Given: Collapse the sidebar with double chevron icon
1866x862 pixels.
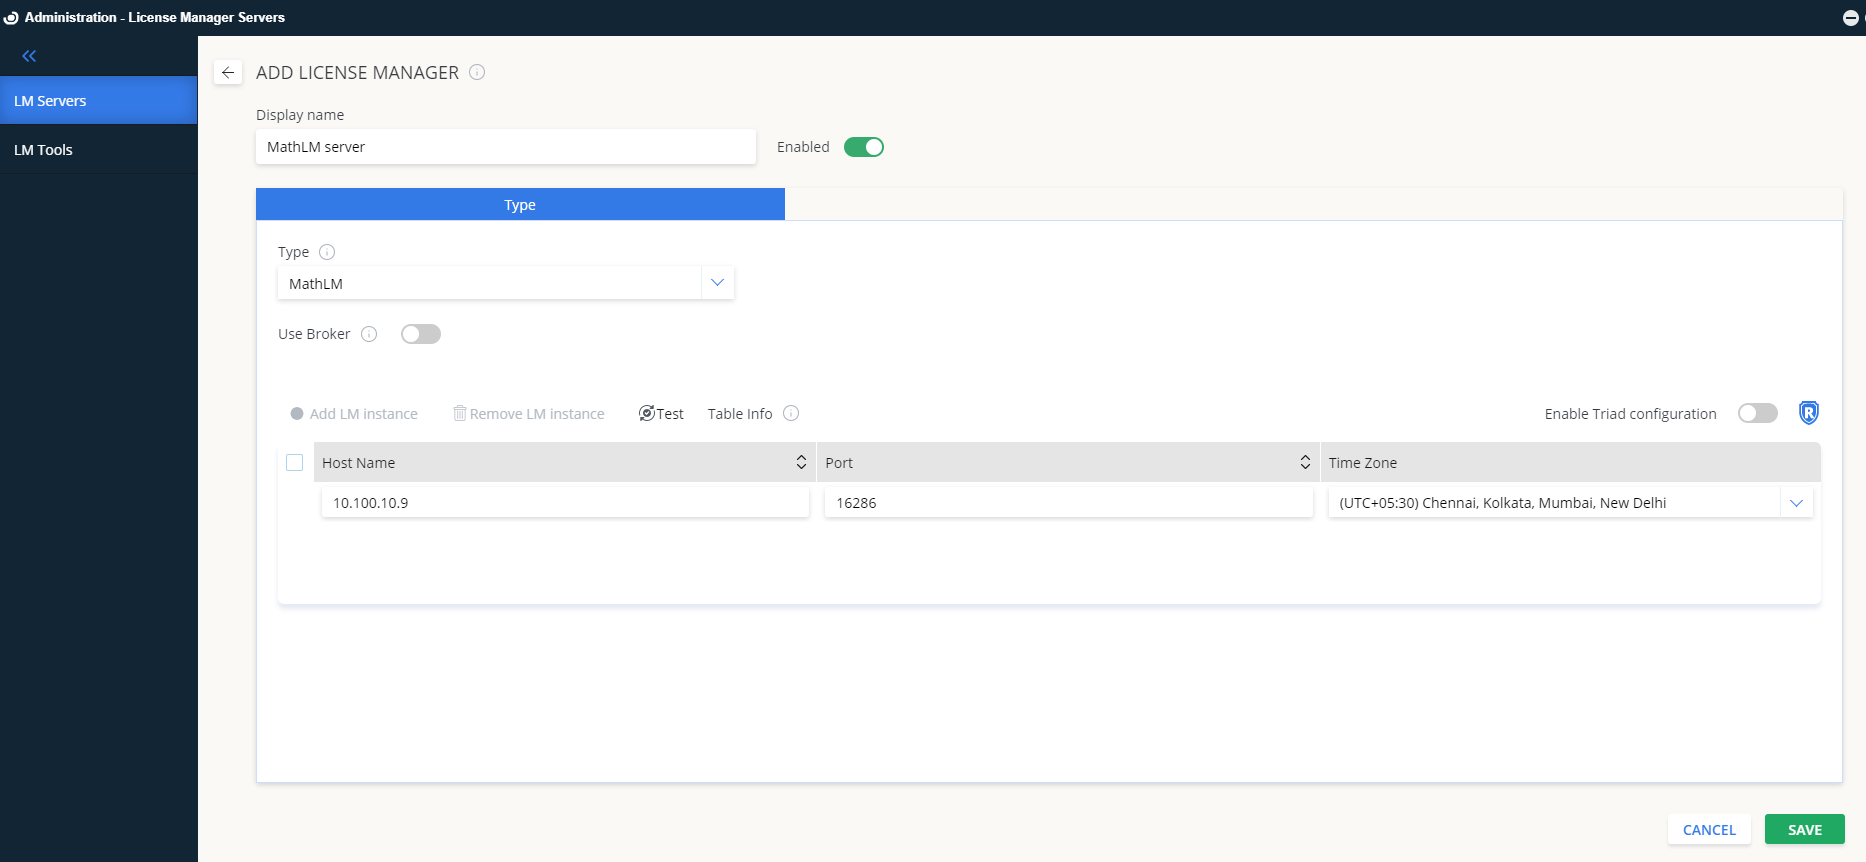Looking at the screenshot, I should coord(29,56).
